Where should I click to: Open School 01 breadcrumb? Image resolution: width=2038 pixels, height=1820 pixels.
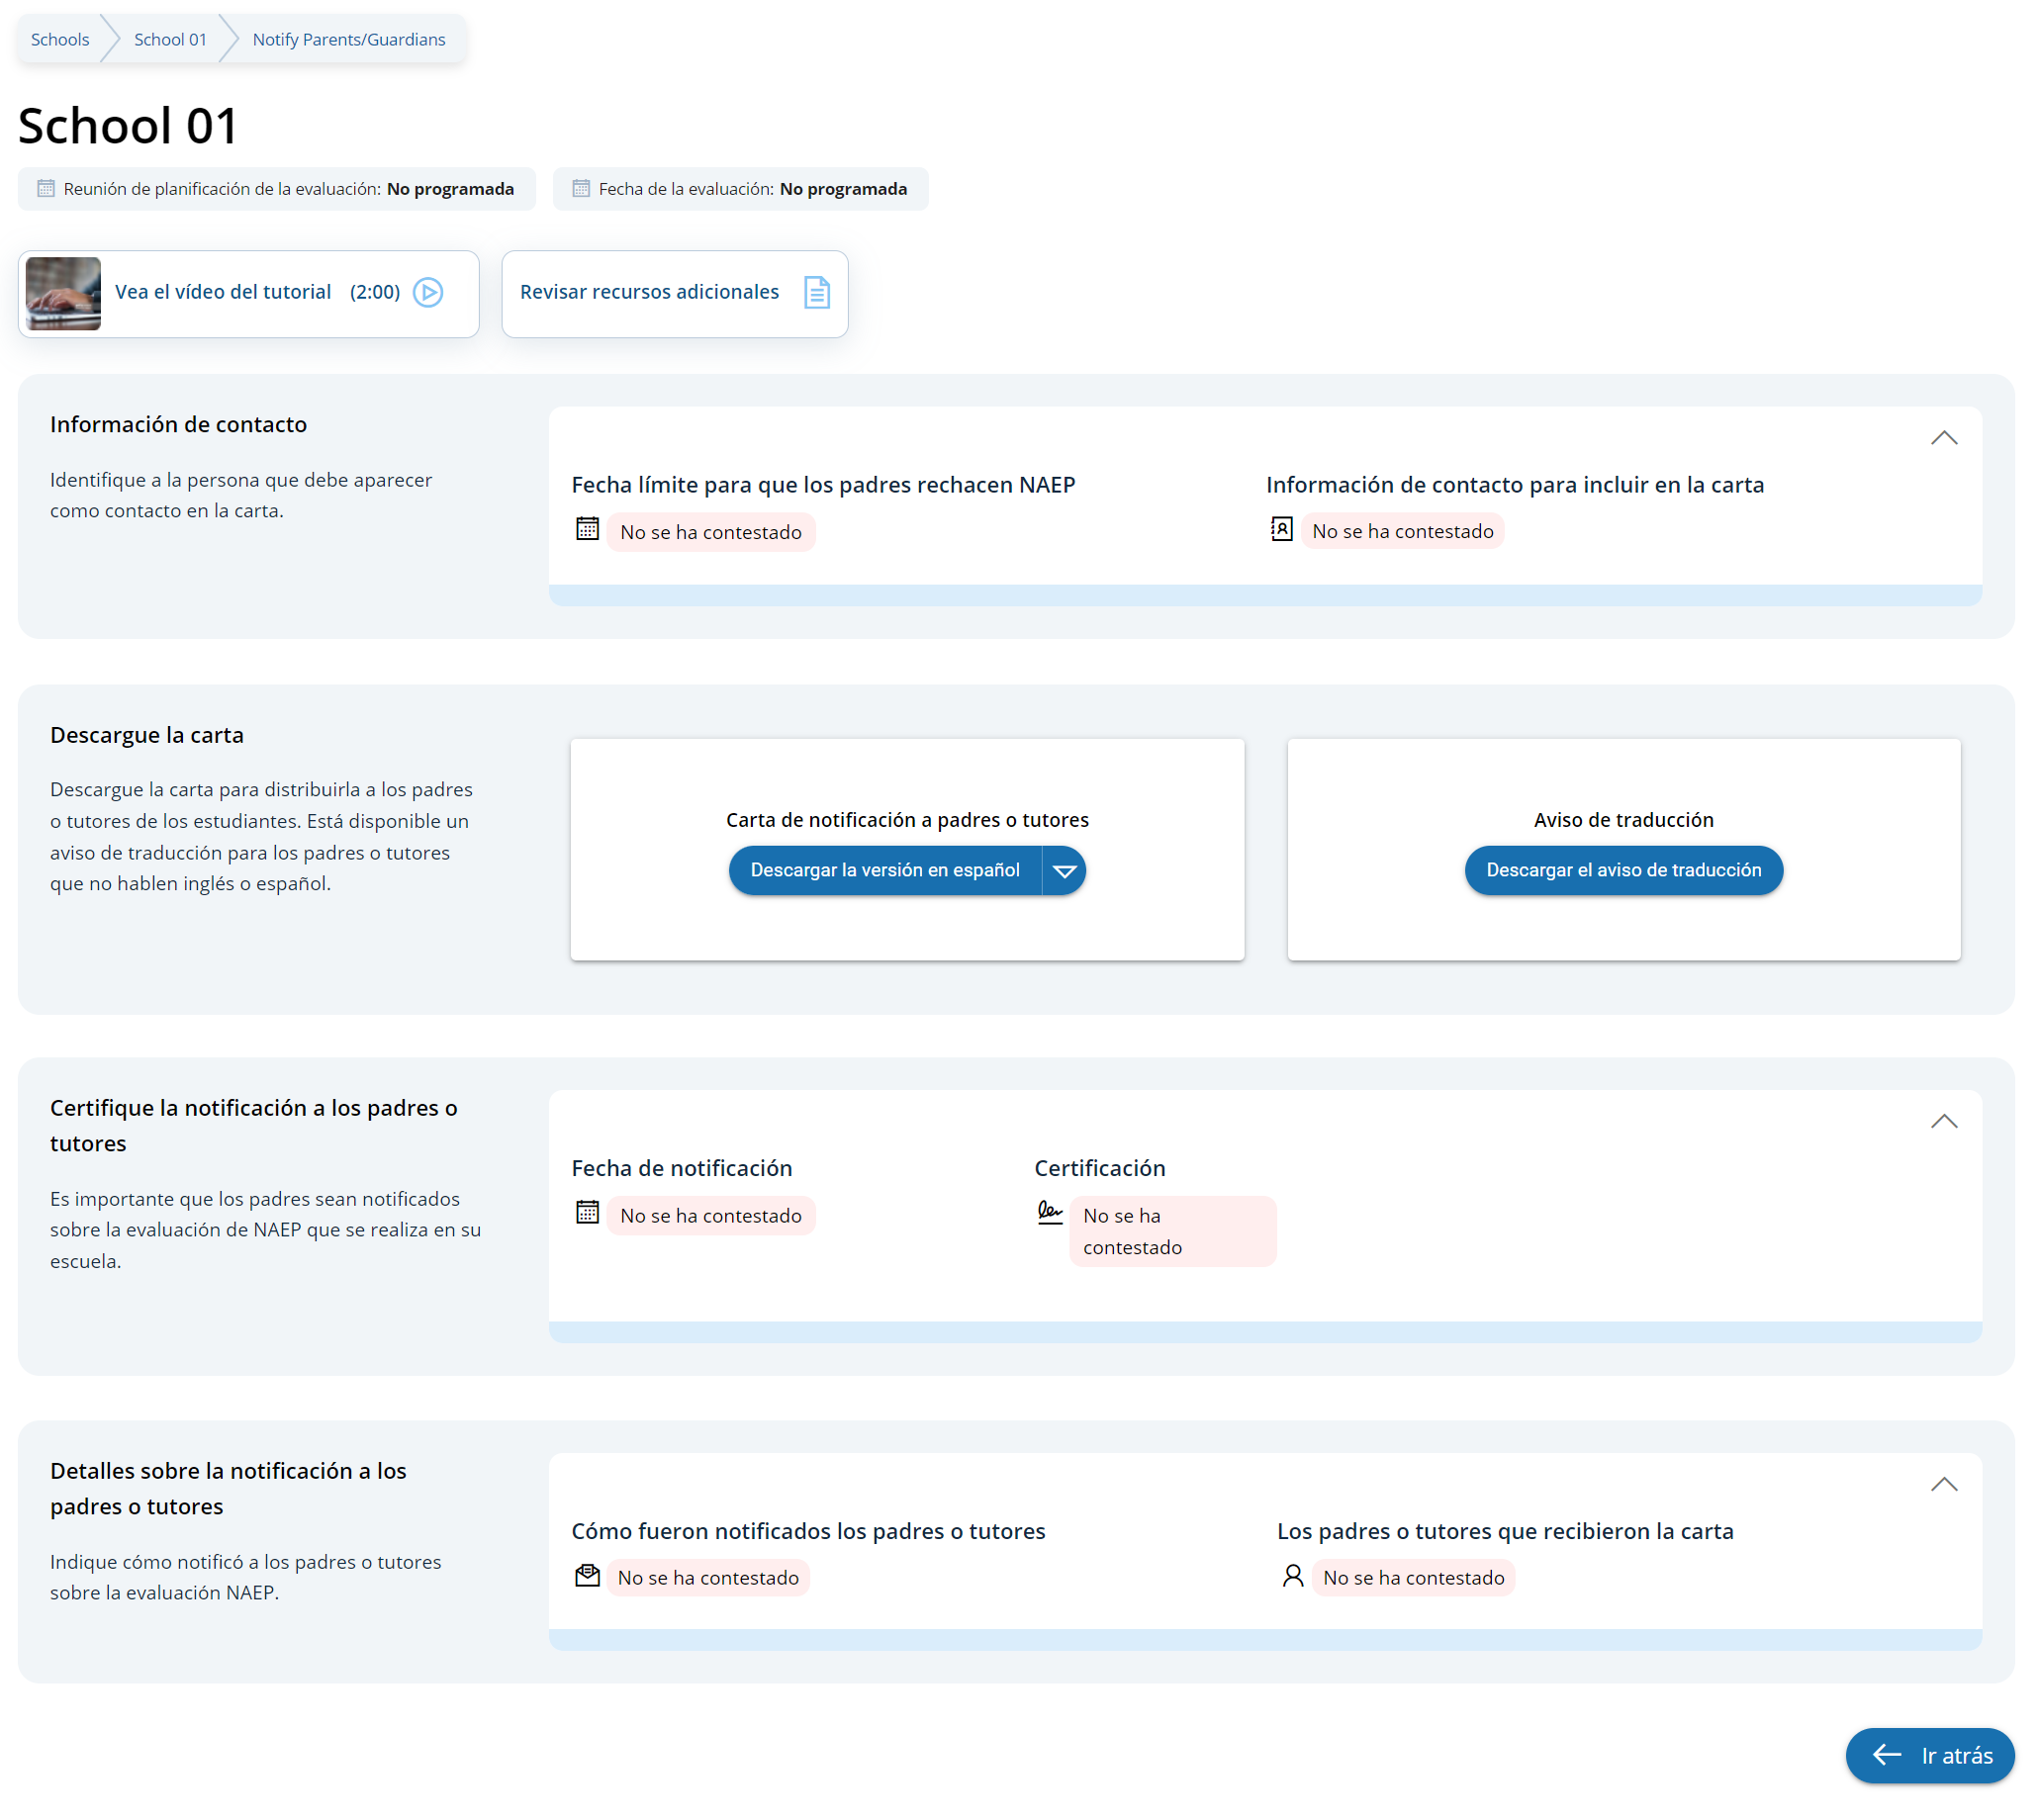coord(170,40)
